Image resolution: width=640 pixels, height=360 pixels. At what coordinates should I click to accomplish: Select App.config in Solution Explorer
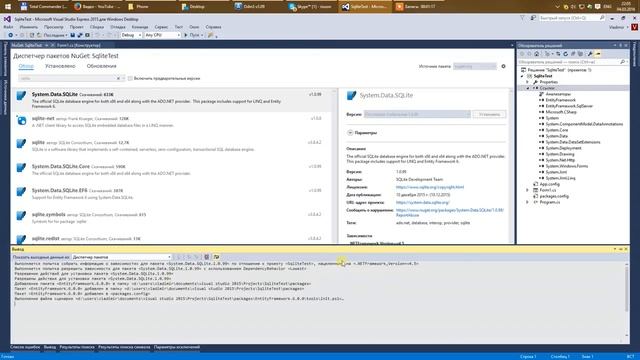pyautogui.click(x=549, y=184)
